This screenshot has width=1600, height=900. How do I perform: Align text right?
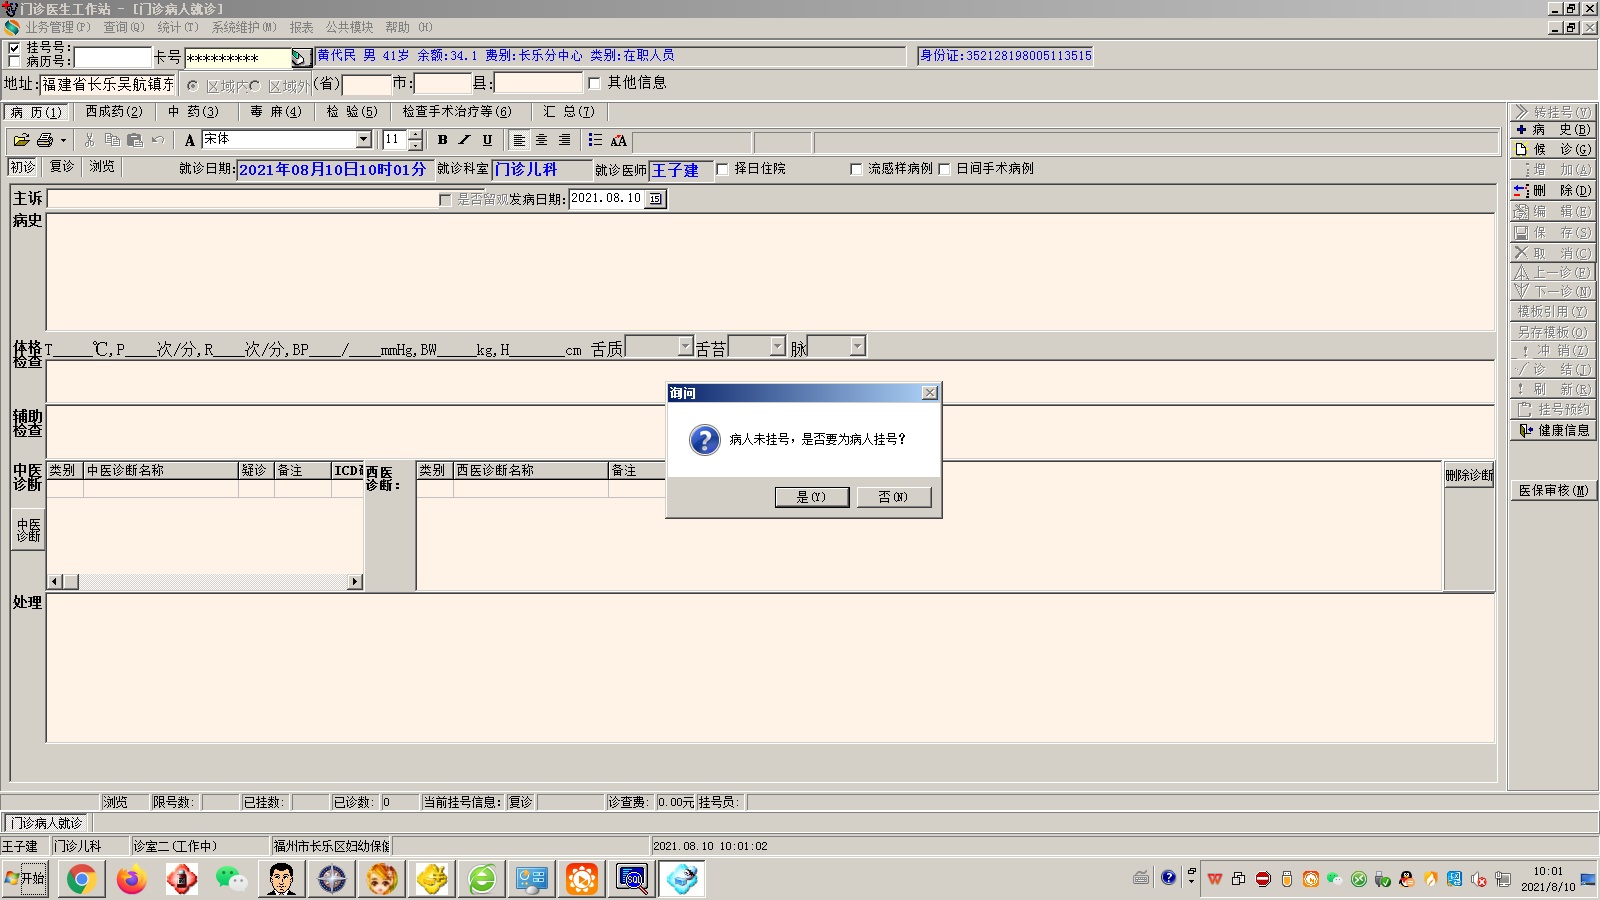click(565, 140)
